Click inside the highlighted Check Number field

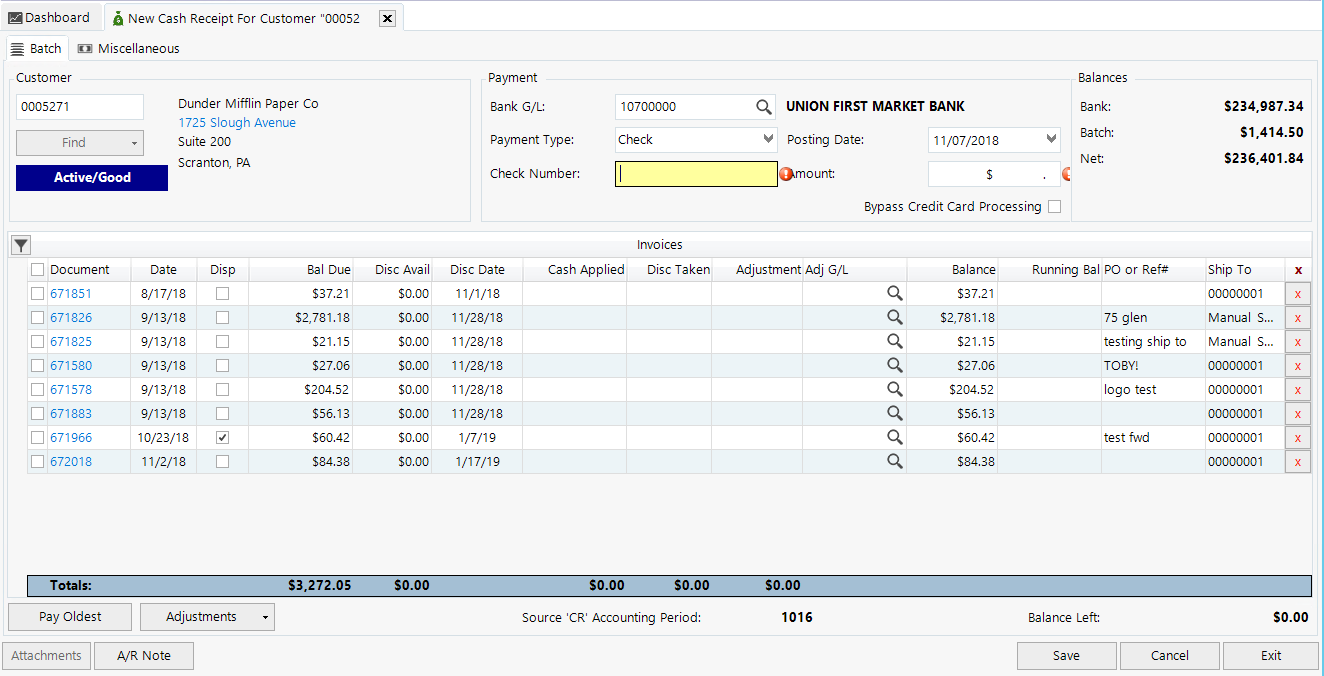[696, 173]
